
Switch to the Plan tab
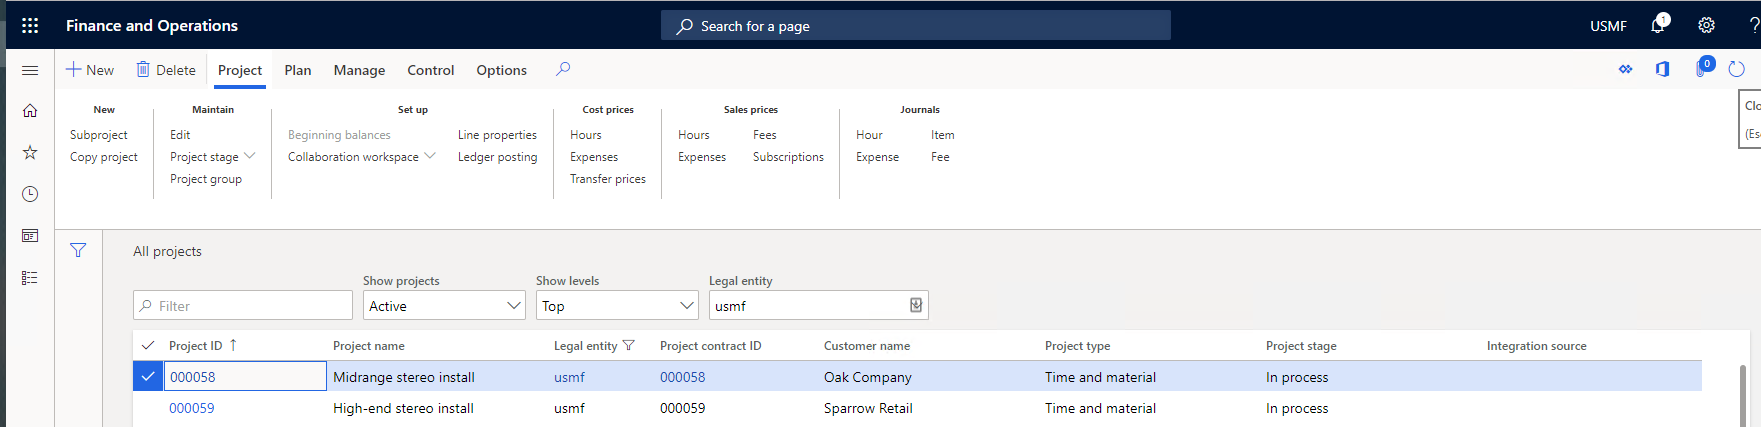click(x=298, y=70)
